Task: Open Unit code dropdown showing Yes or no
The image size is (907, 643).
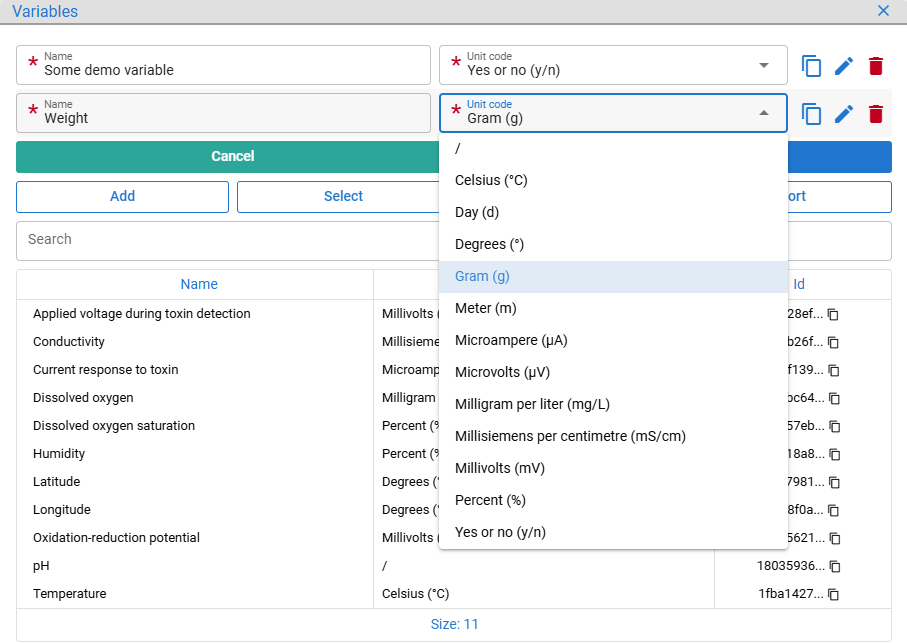Action: tap(613, 65)
